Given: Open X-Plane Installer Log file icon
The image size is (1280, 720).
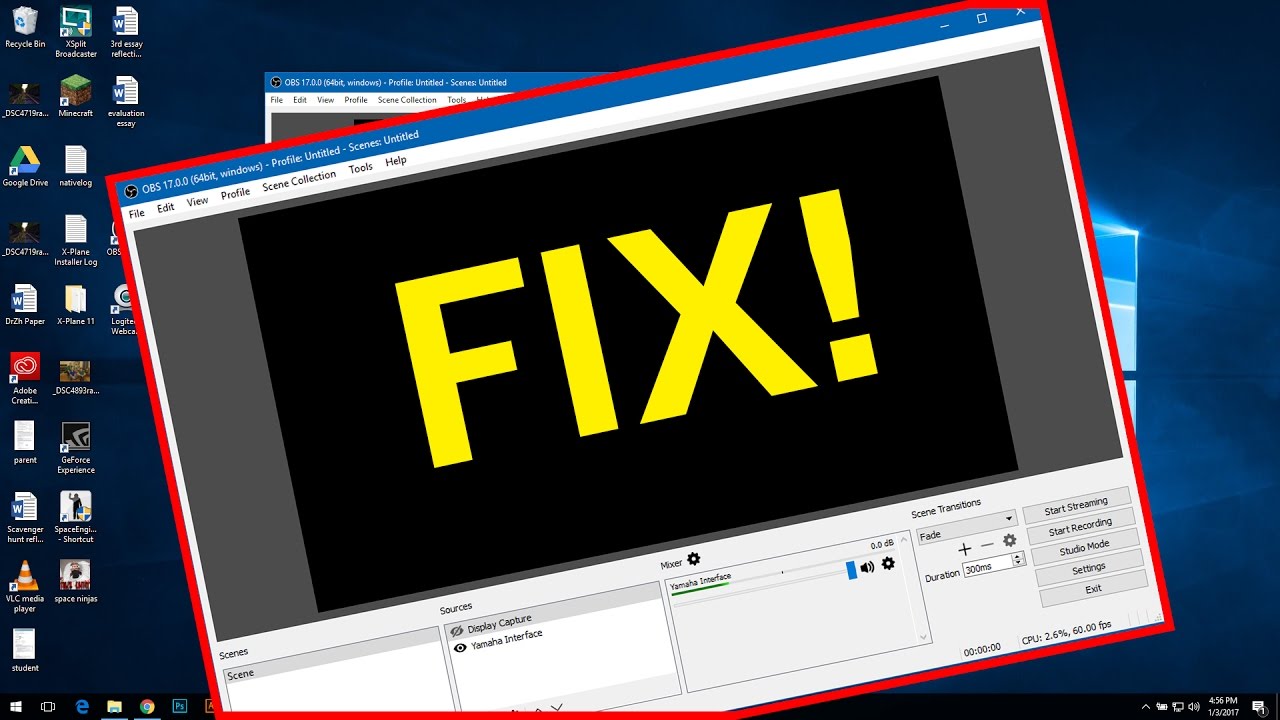Looking at the screenshot, I should tap(76, 240).
